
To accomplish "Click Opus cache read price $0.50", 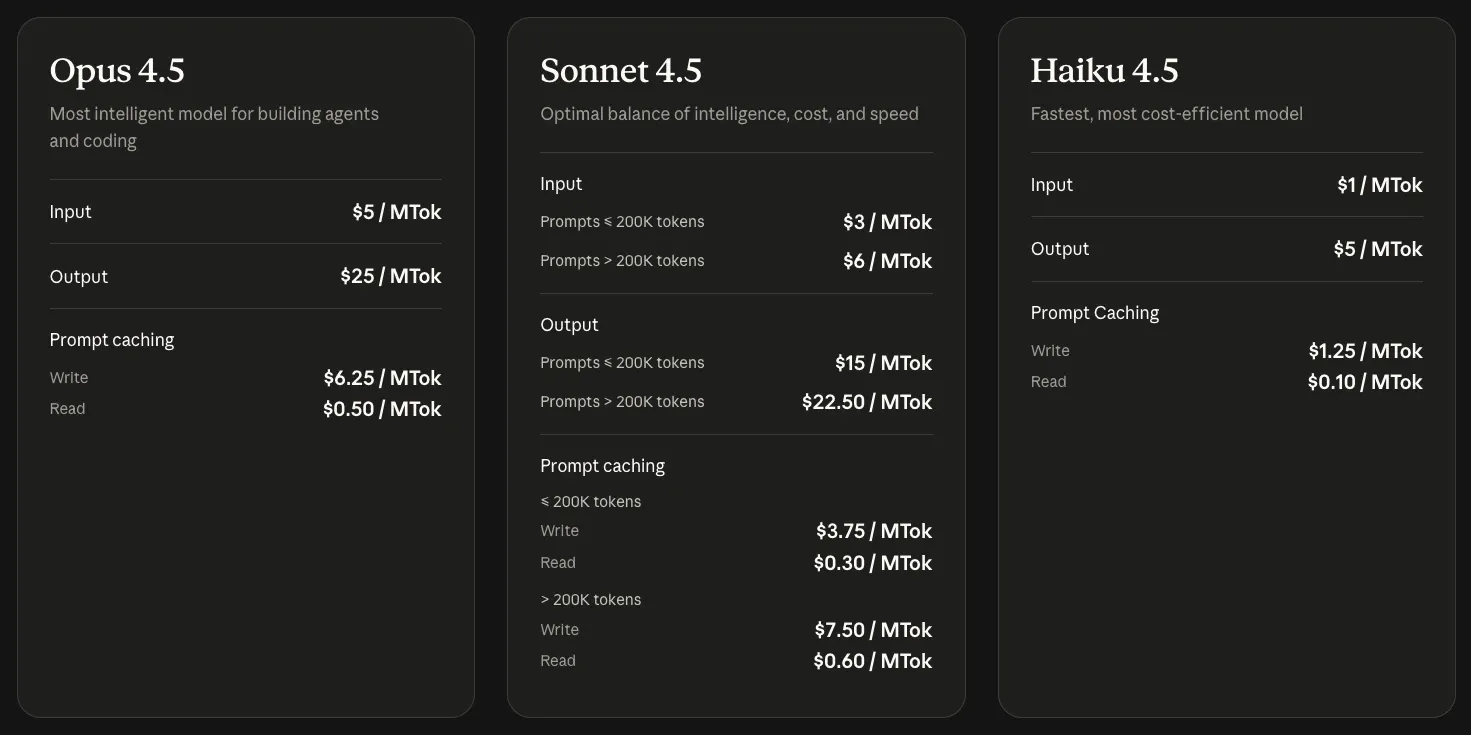I will pyautogui.click(x=382, y=409).
